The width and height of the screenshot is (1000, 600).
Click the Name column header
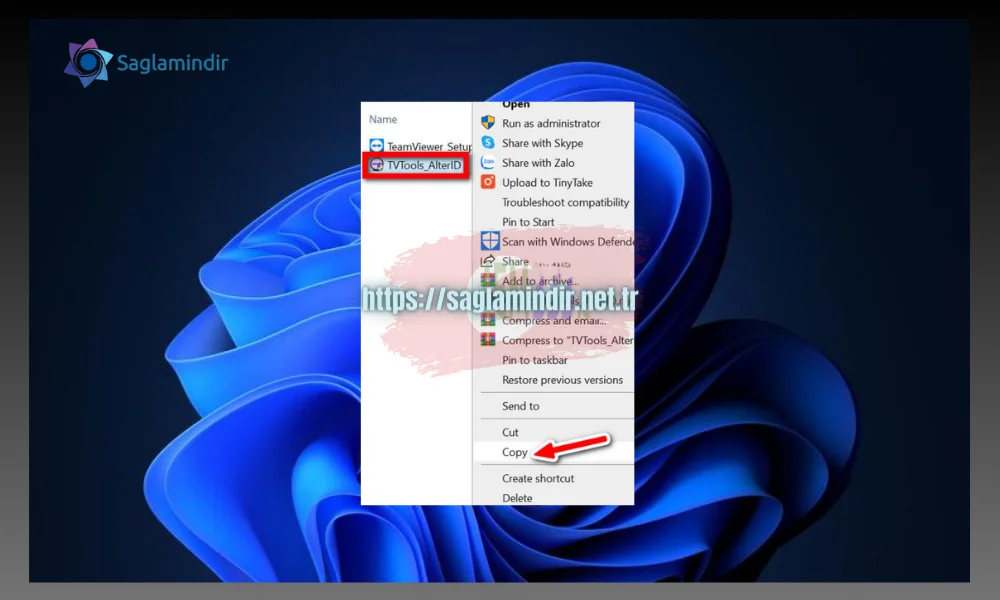383,119
